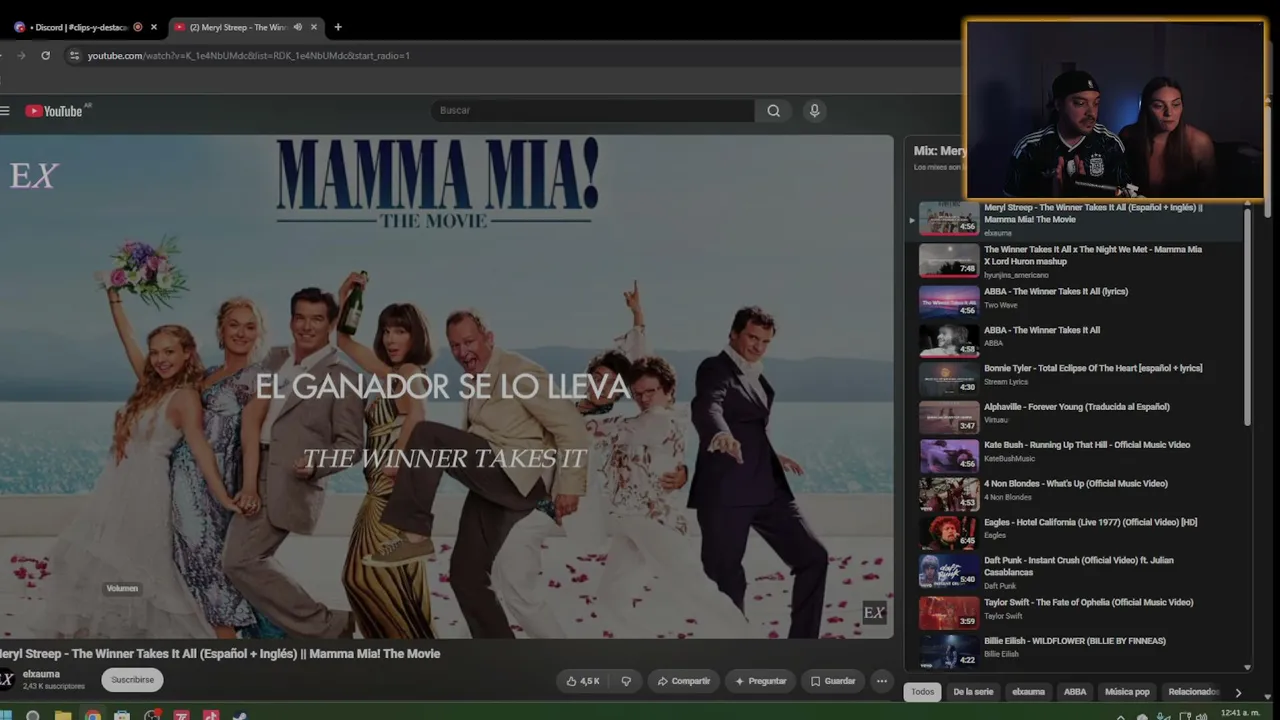Open File Explorer from the taskbar
The width and height of the screenshot is (1280, 720).
pos(62,715)
